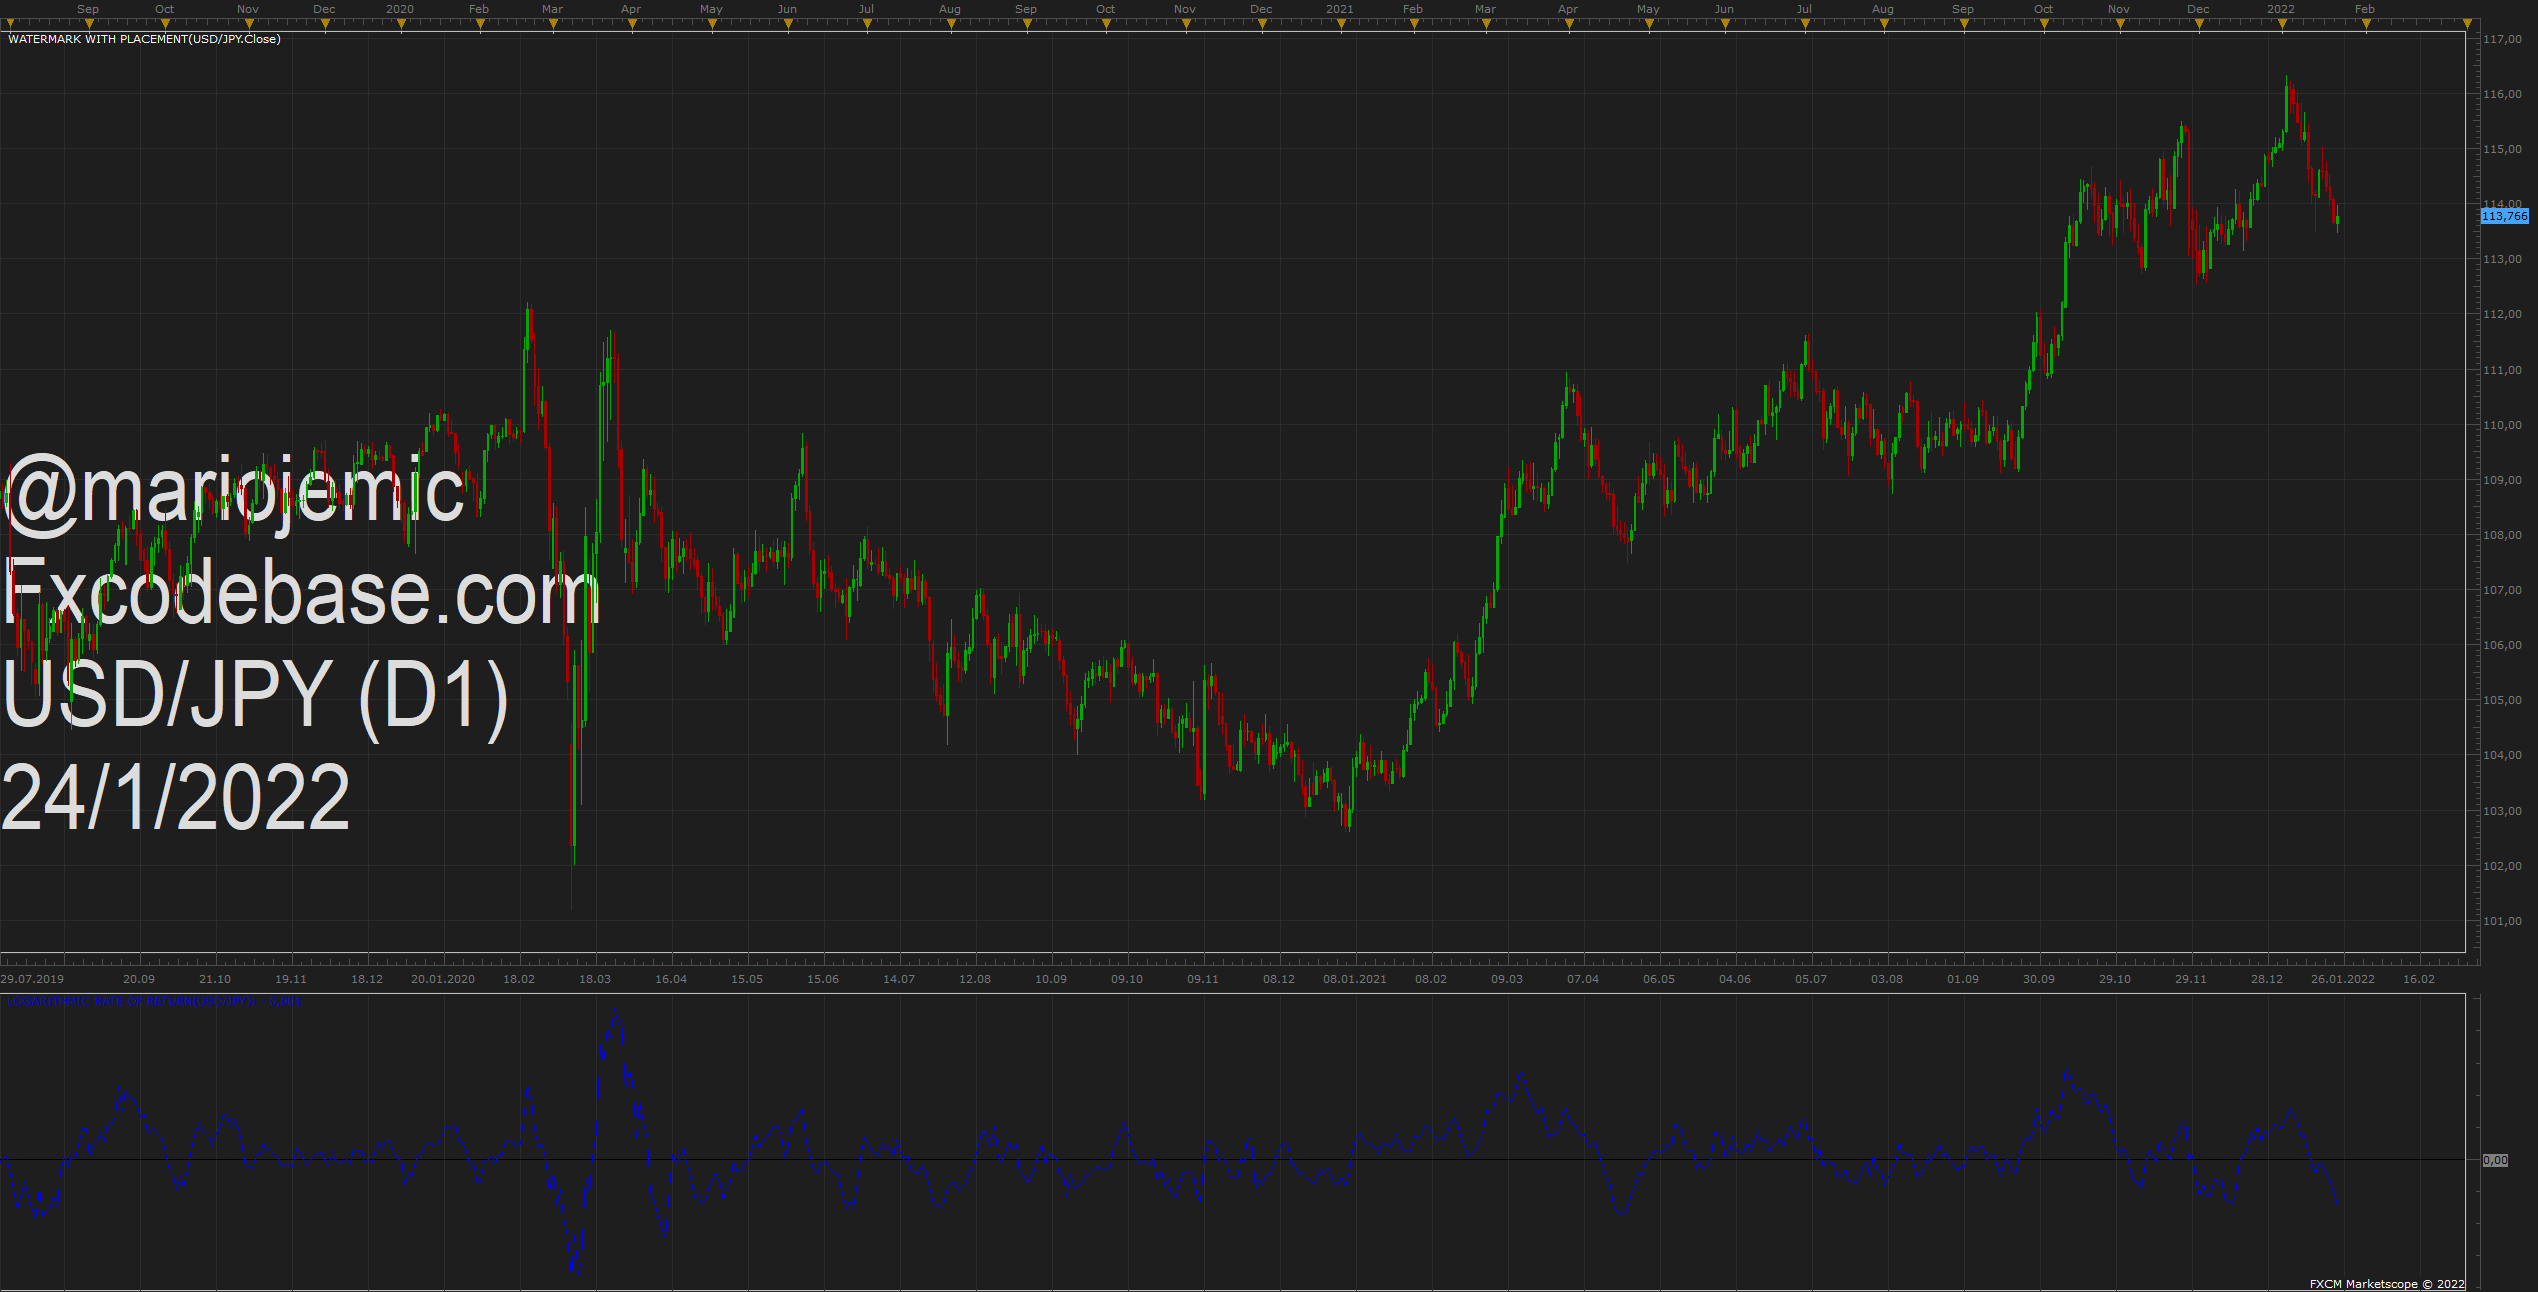The width and height of the screenshot is (2538, 1292).
Task: Click the 0,00 level label in indicator pane
Action: click(x=2495, y=1160)
